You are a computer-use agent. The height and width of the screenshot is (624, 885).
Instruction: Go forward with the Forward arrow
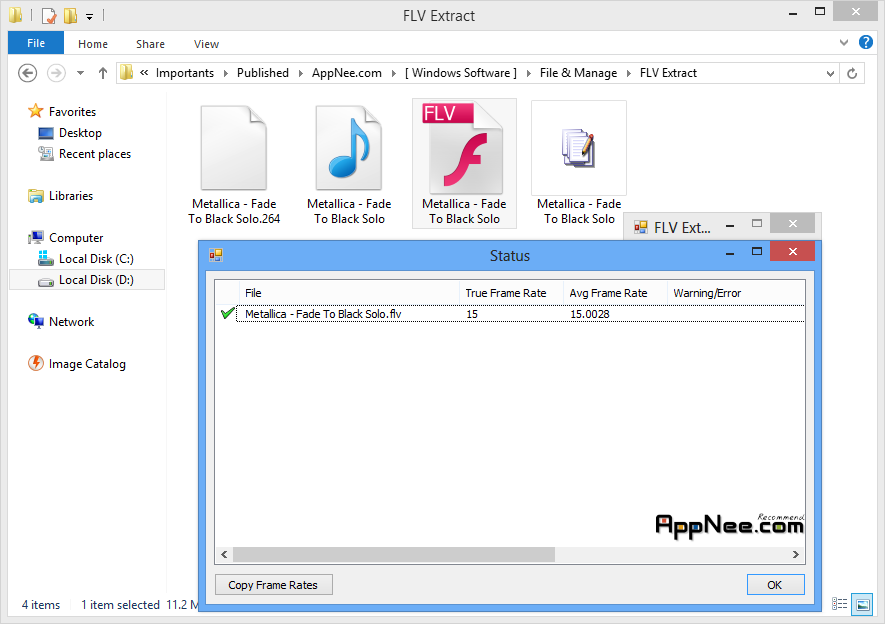pyautogui.click(x=56, y=73)
